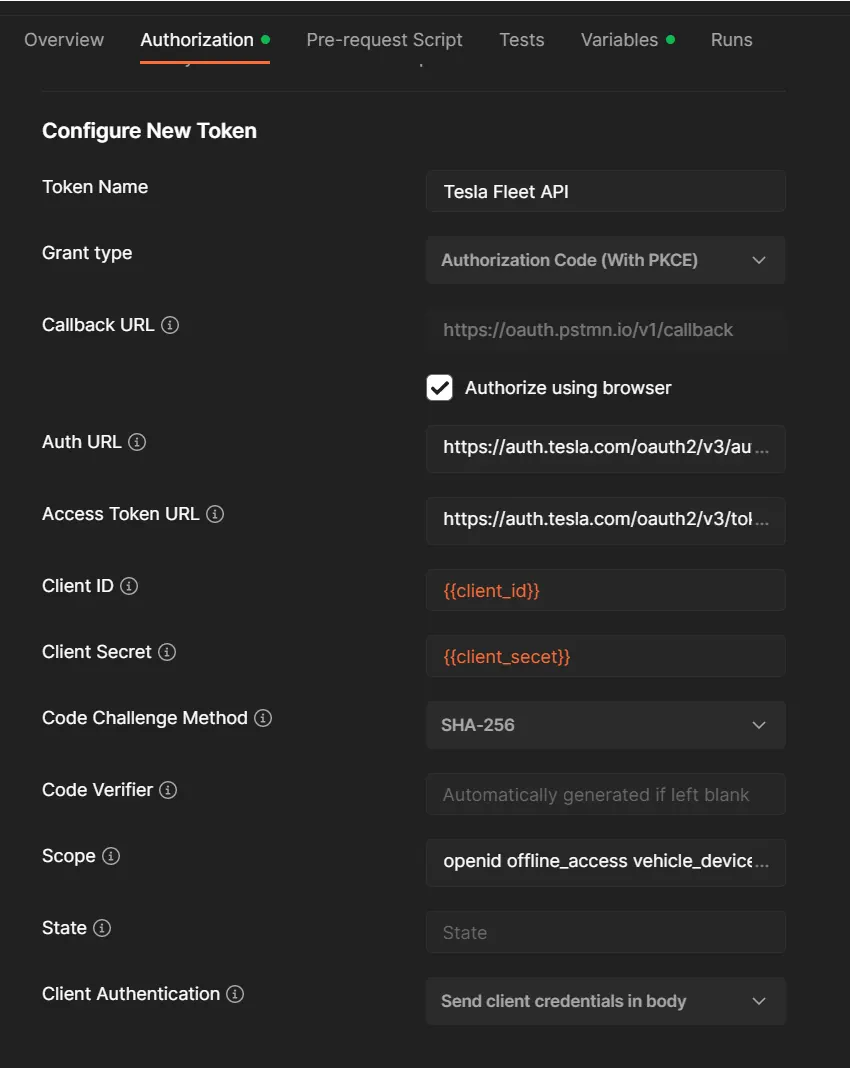Click the Client Authentication info icon

click(x=233, y=994)
